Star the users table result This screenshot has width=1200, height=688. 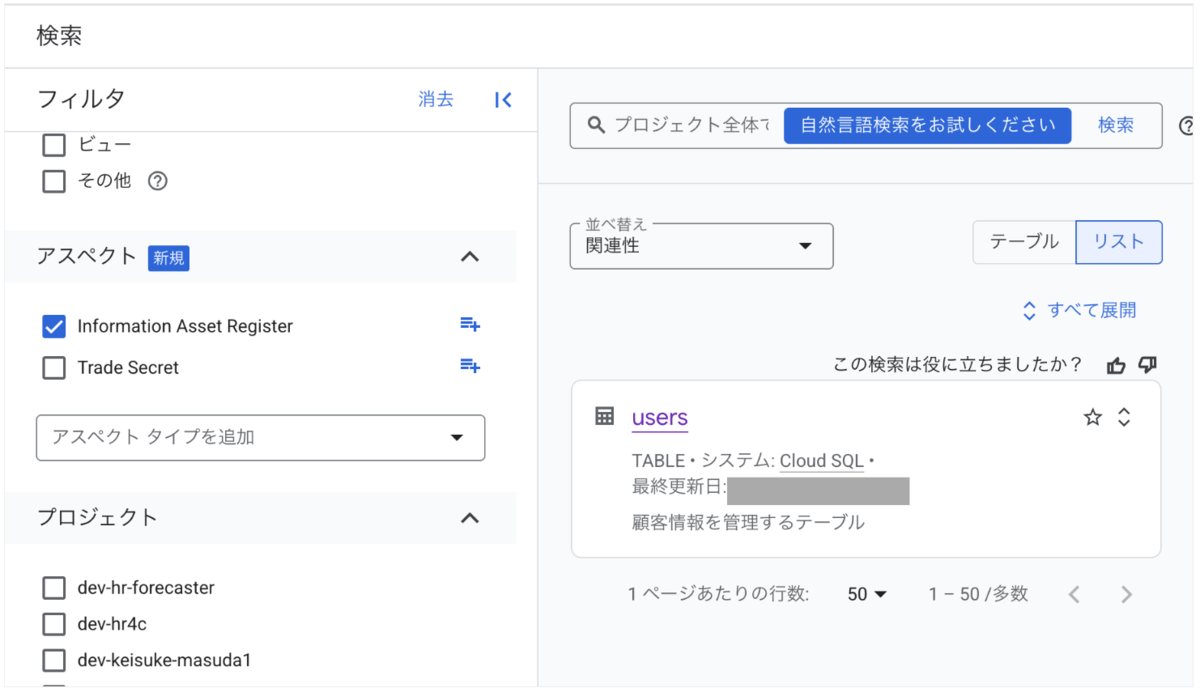pyautogui.click(x=1092, y=418)
